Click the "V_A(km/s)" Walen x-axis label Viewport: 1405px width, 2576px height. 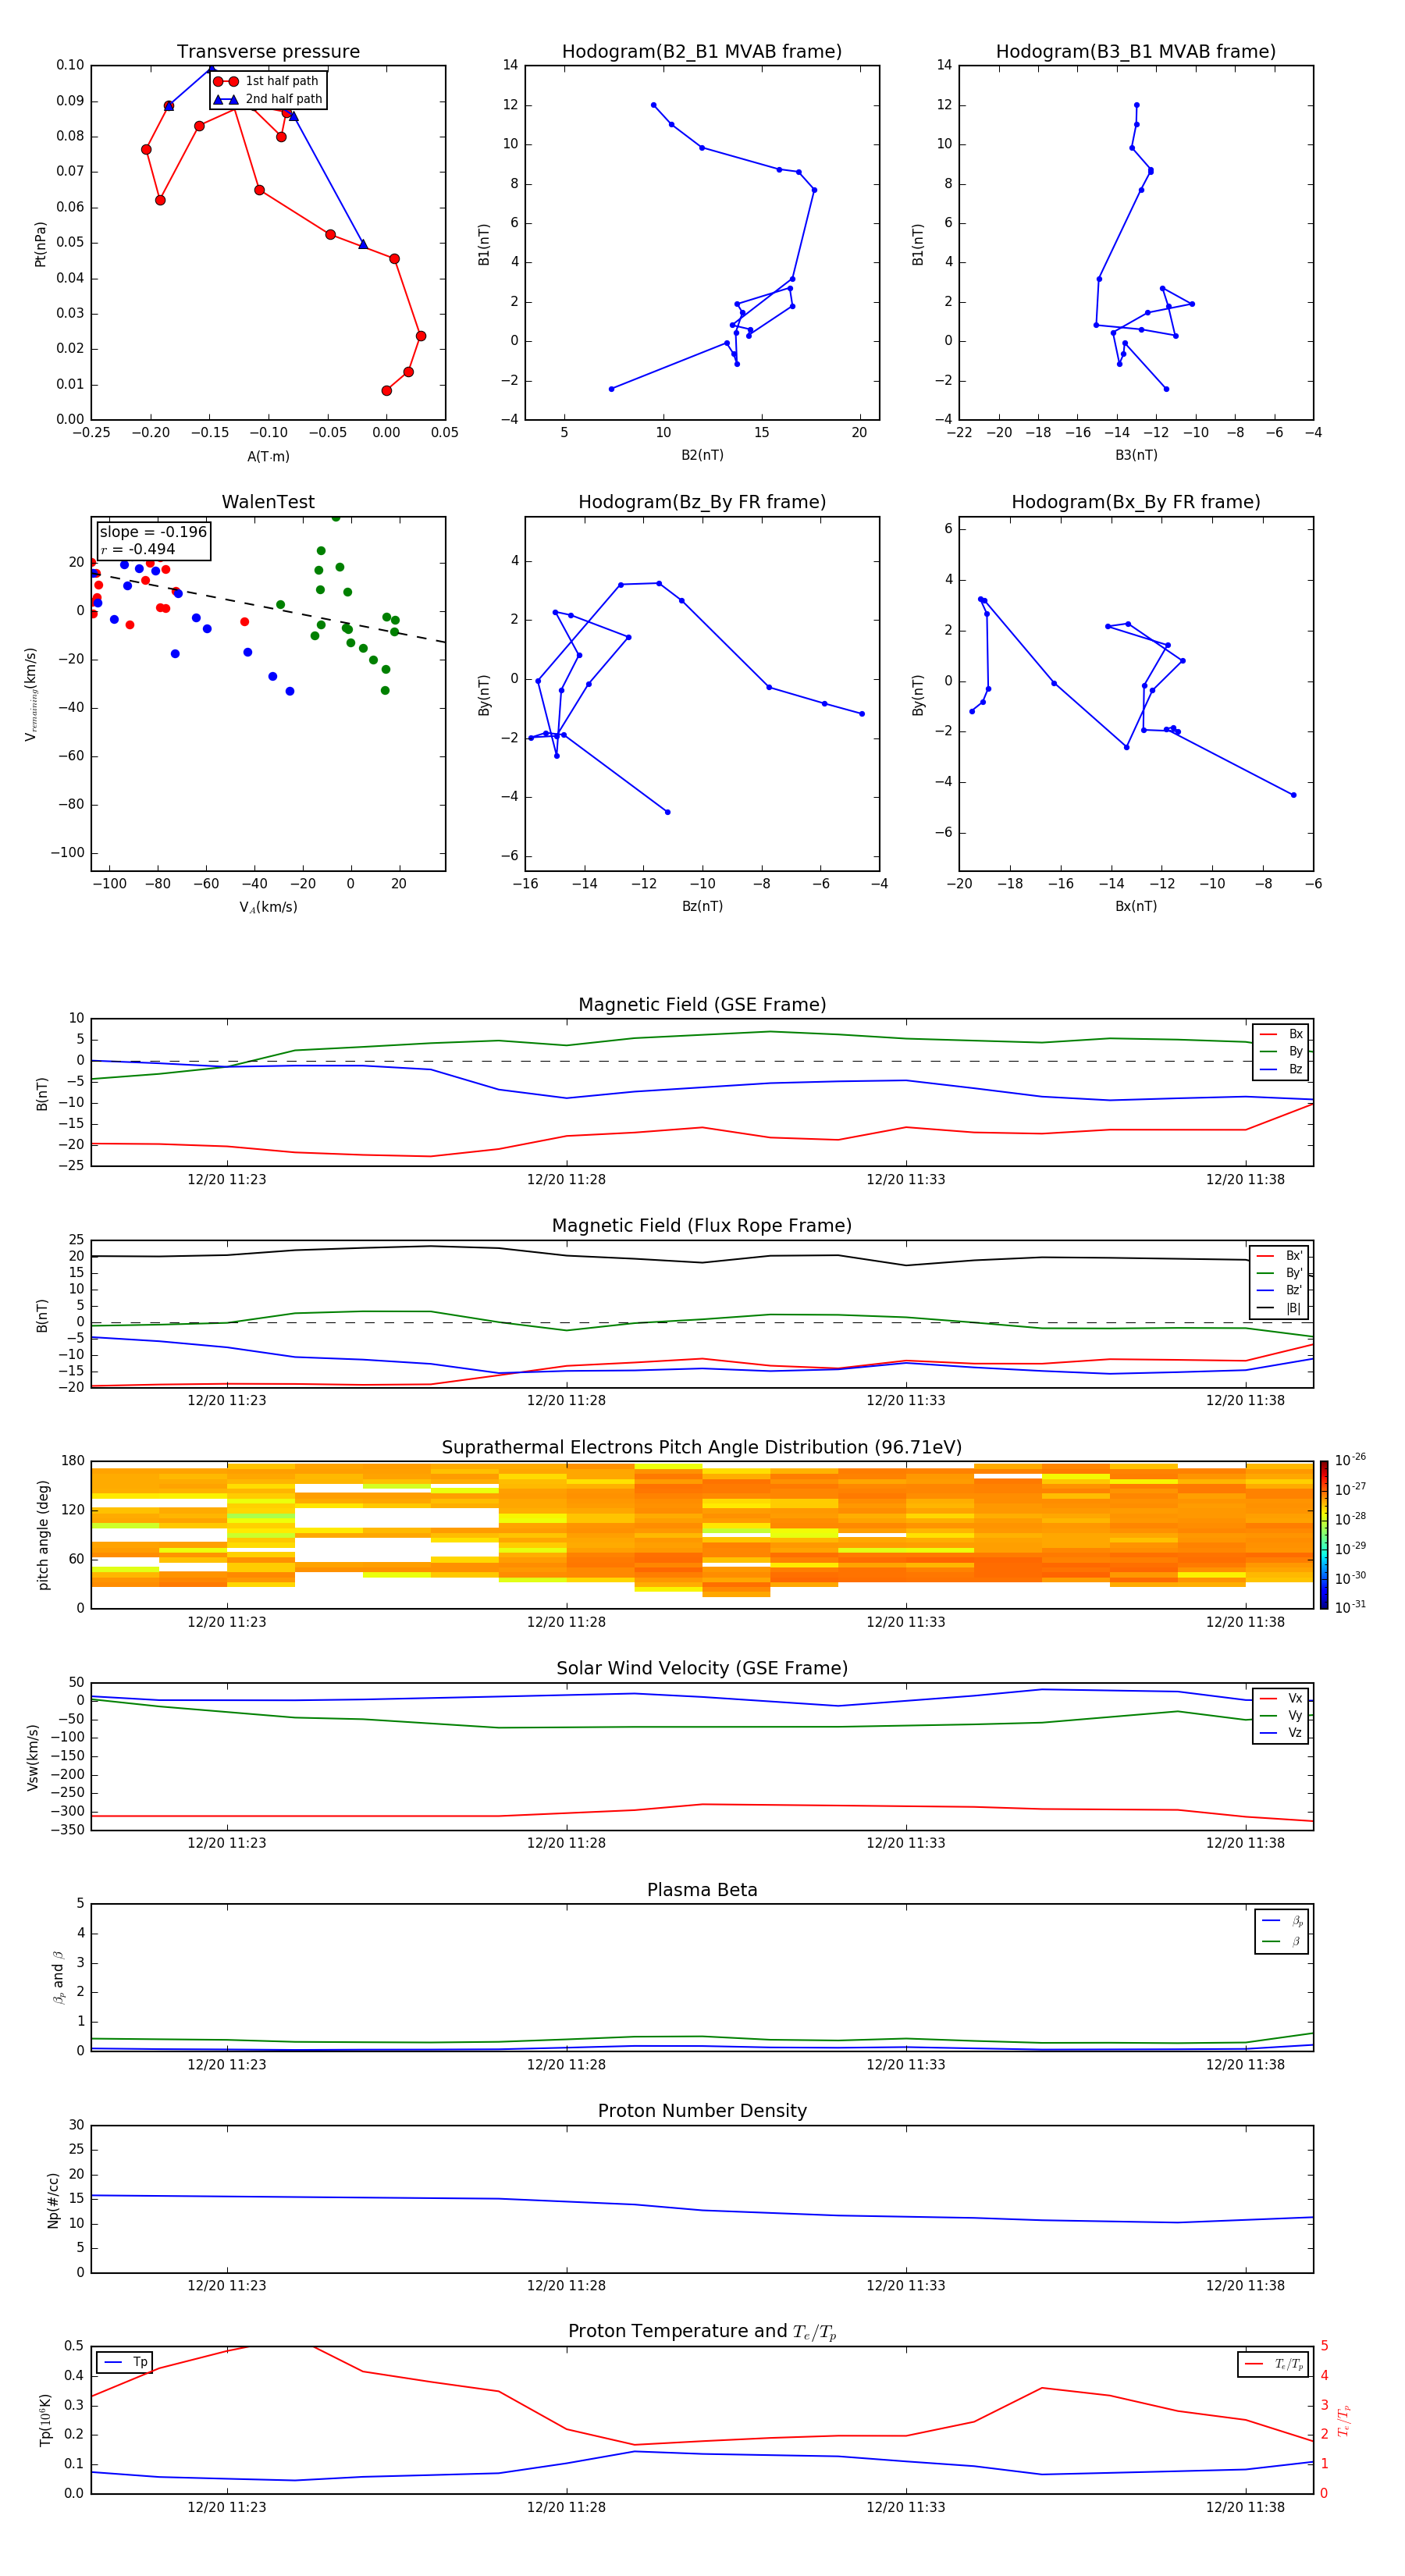(268, 907)
